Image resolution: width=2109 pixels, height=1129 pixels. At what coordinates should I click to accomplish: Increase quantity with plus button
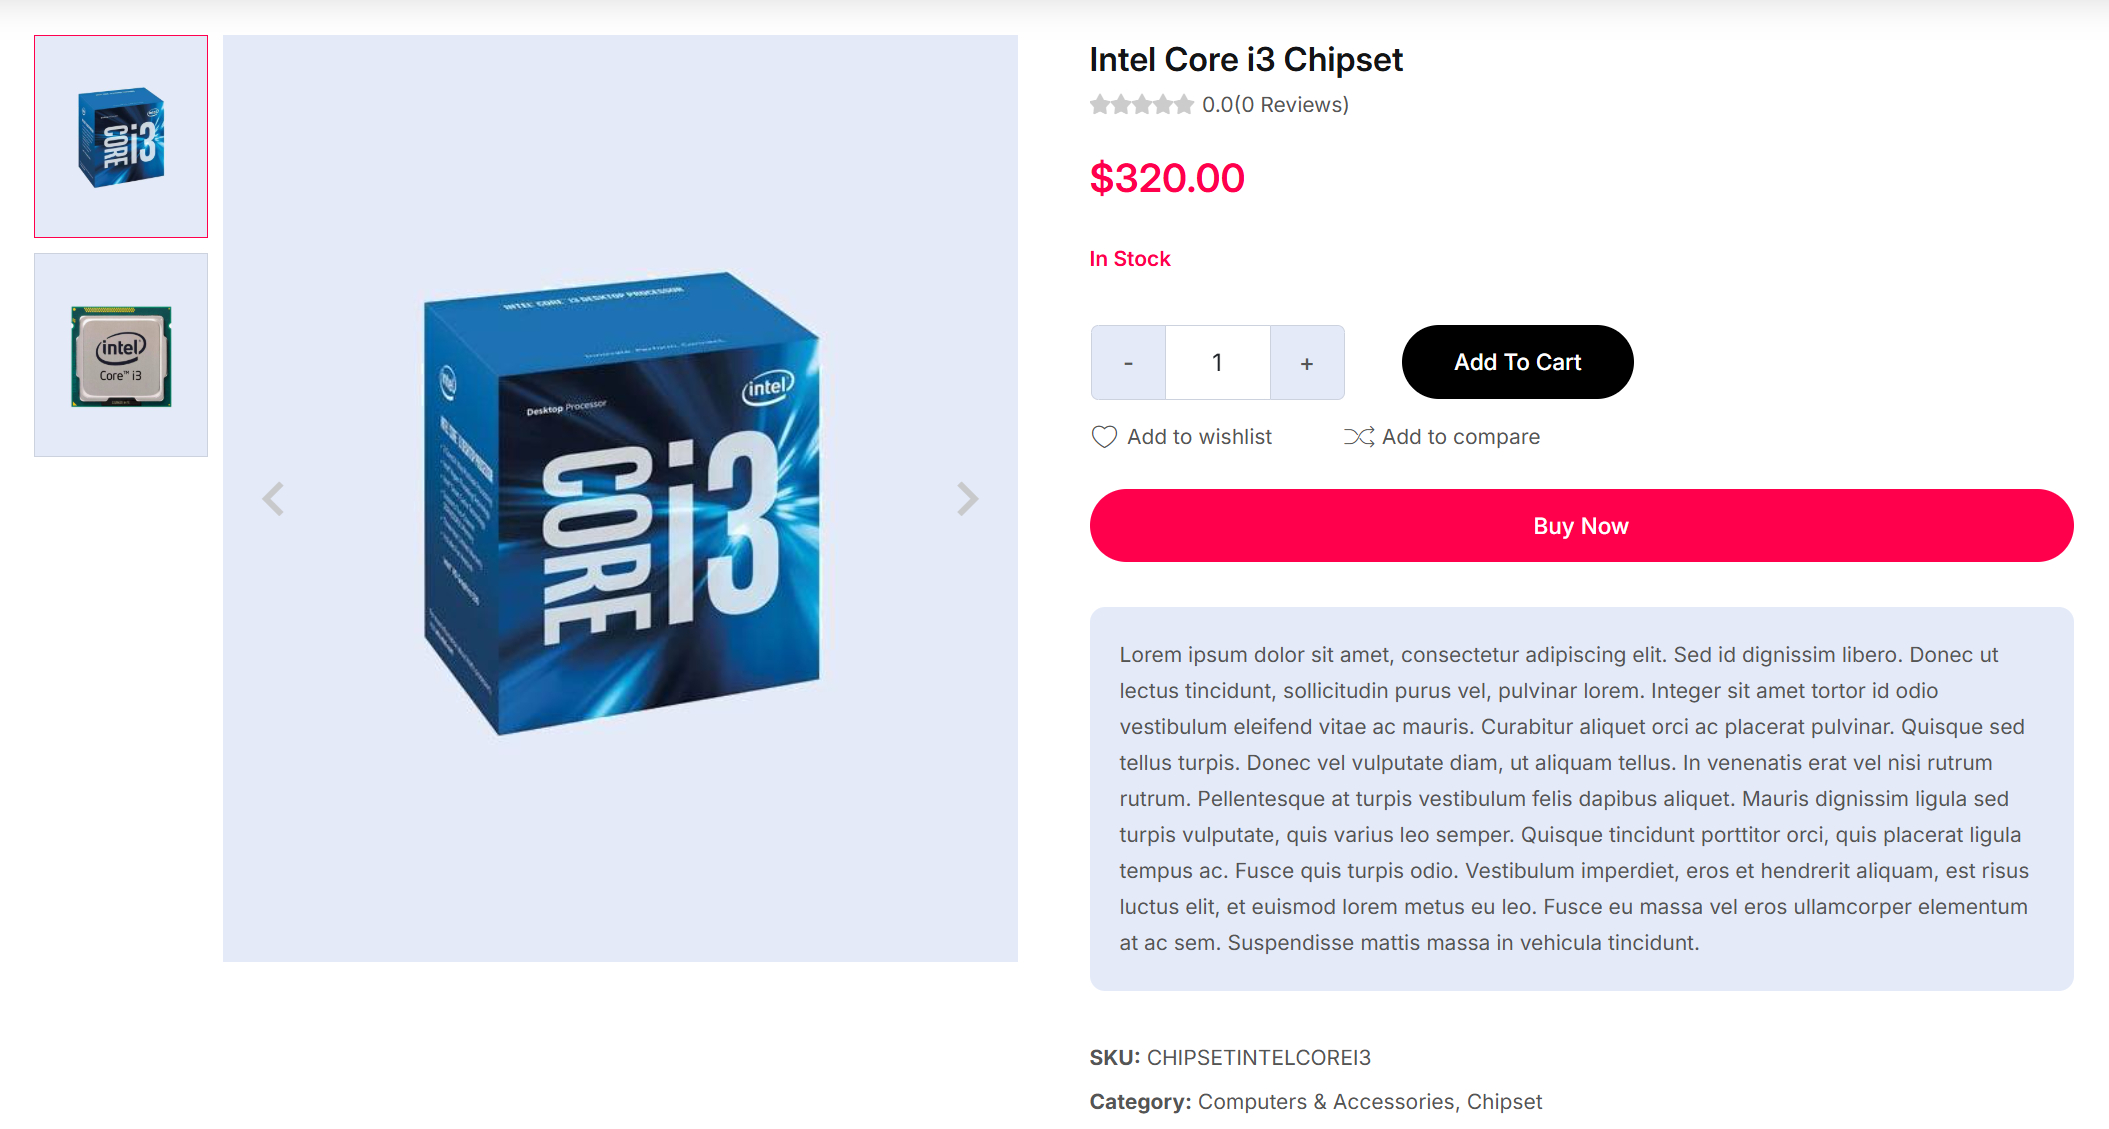coord(1307,363)
